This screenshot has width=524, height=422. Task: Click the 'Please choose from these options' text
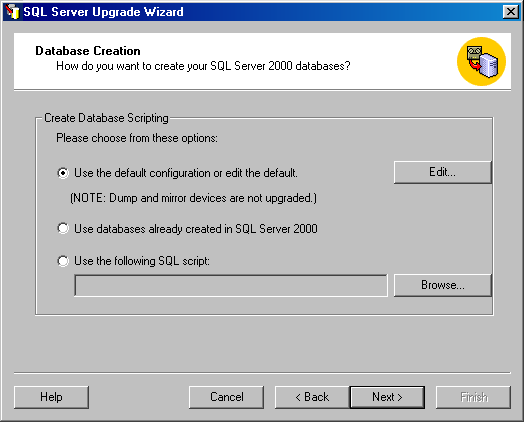point(137,138)
